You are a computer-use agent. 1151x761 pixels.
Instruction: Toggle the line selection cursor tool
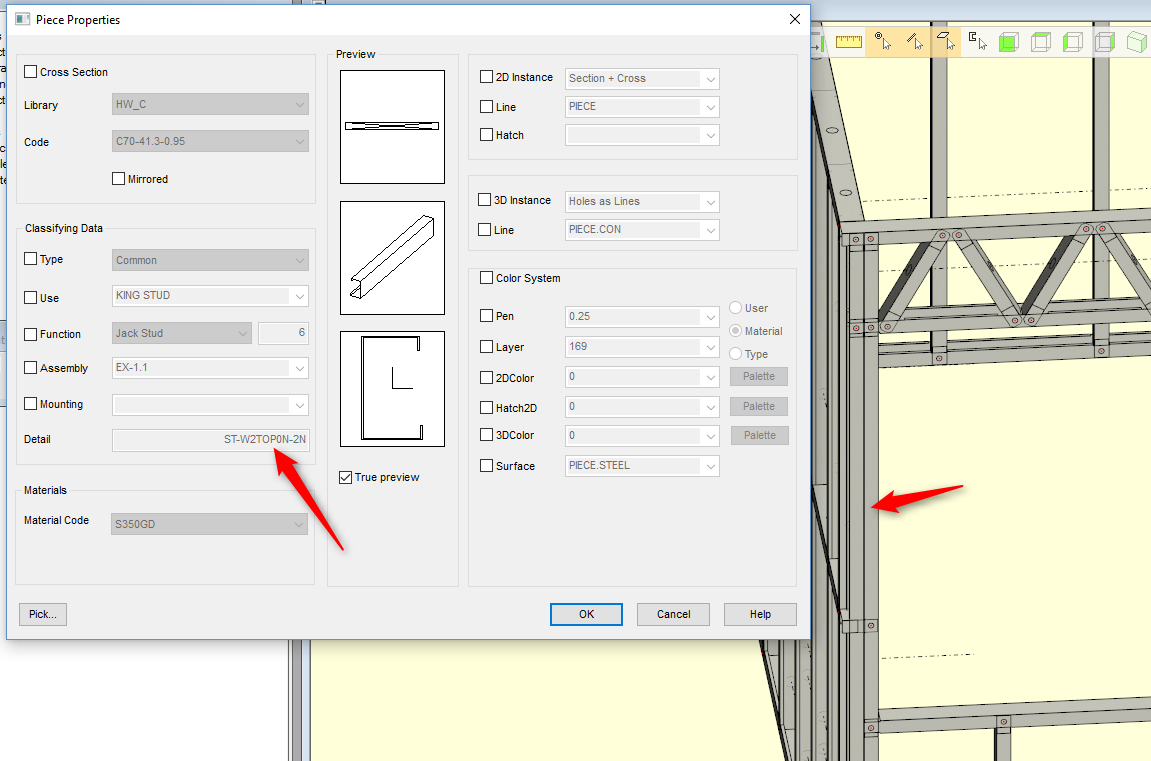pyautogui.click(x=914, y=41)
